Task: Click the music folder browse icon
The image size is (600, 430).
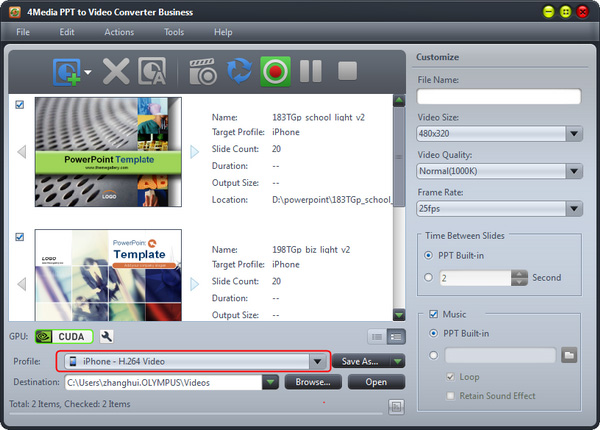Action: [569, 355]
